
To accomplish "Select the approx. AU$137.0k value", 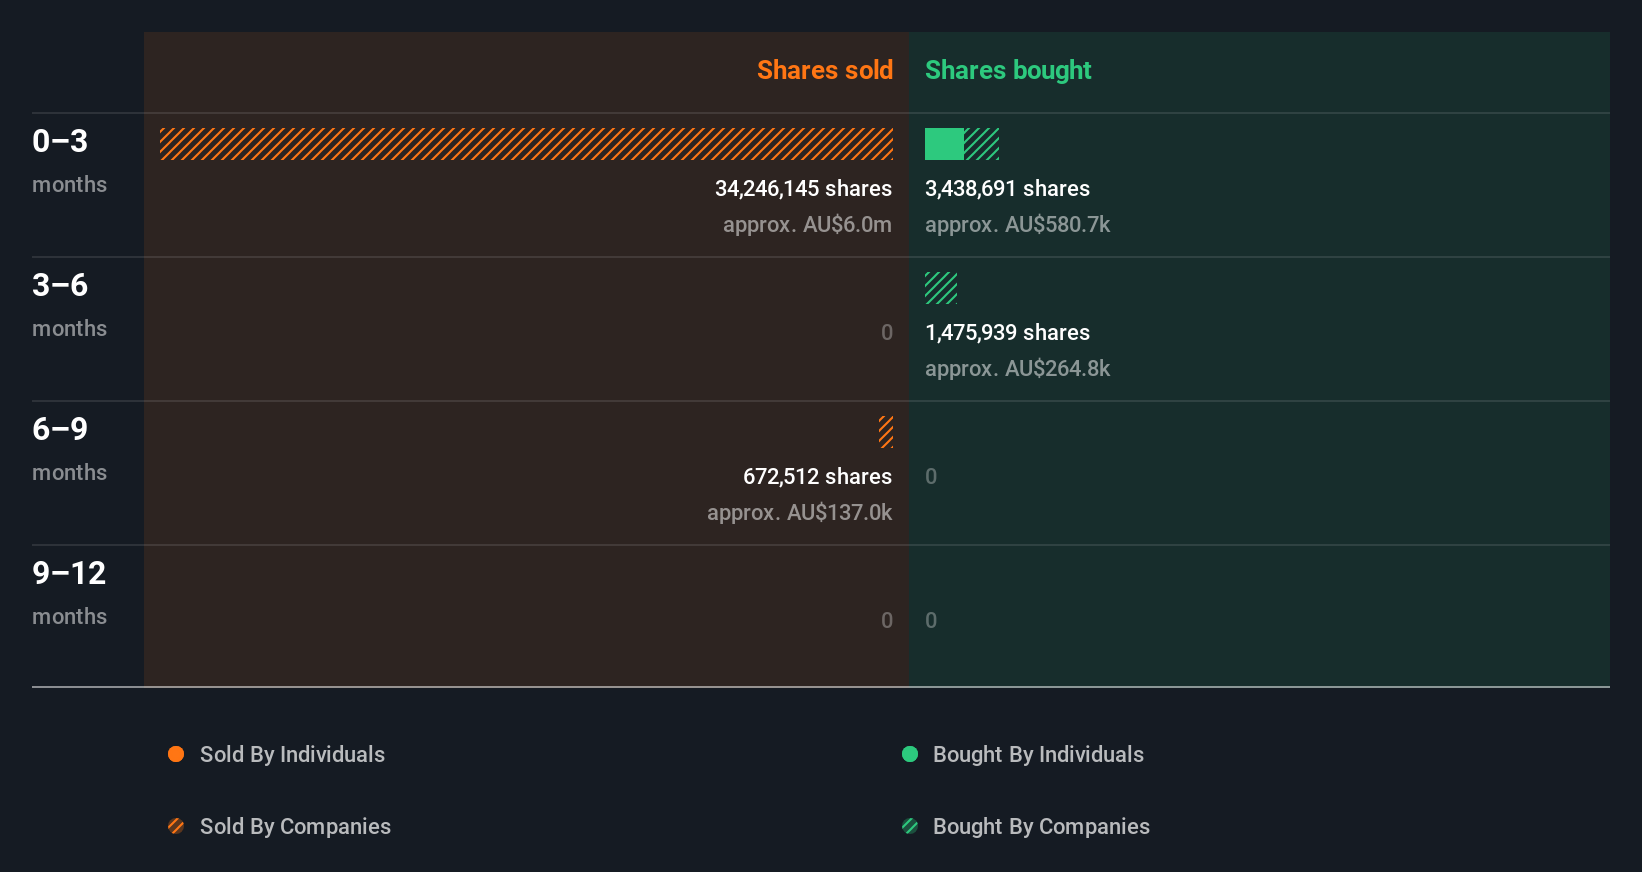I will click(799, 512).
